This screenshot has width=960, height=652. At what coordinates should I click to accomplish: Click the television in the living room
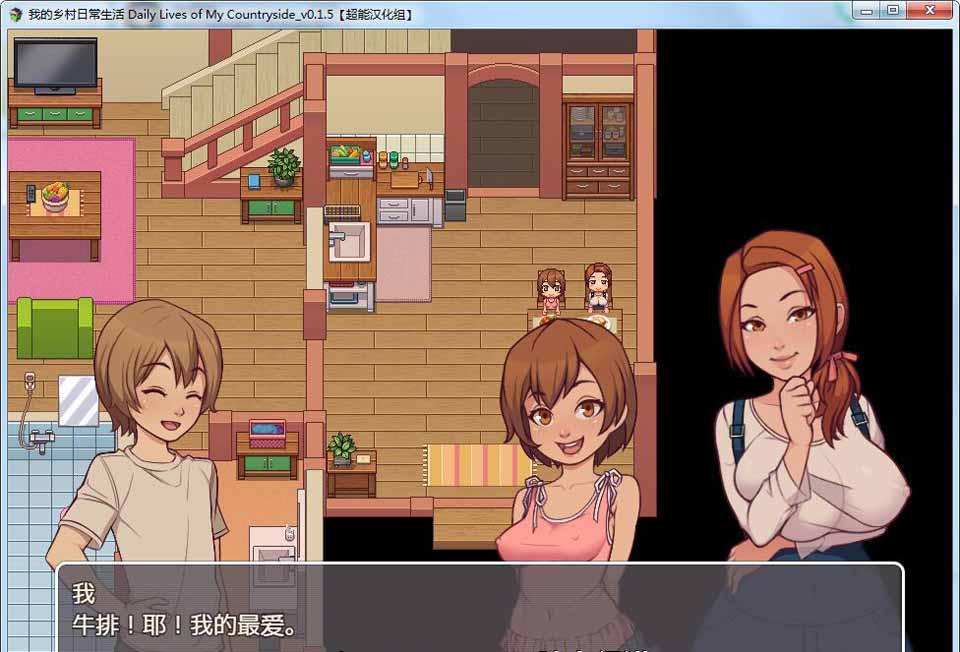(x=55, y=66)
